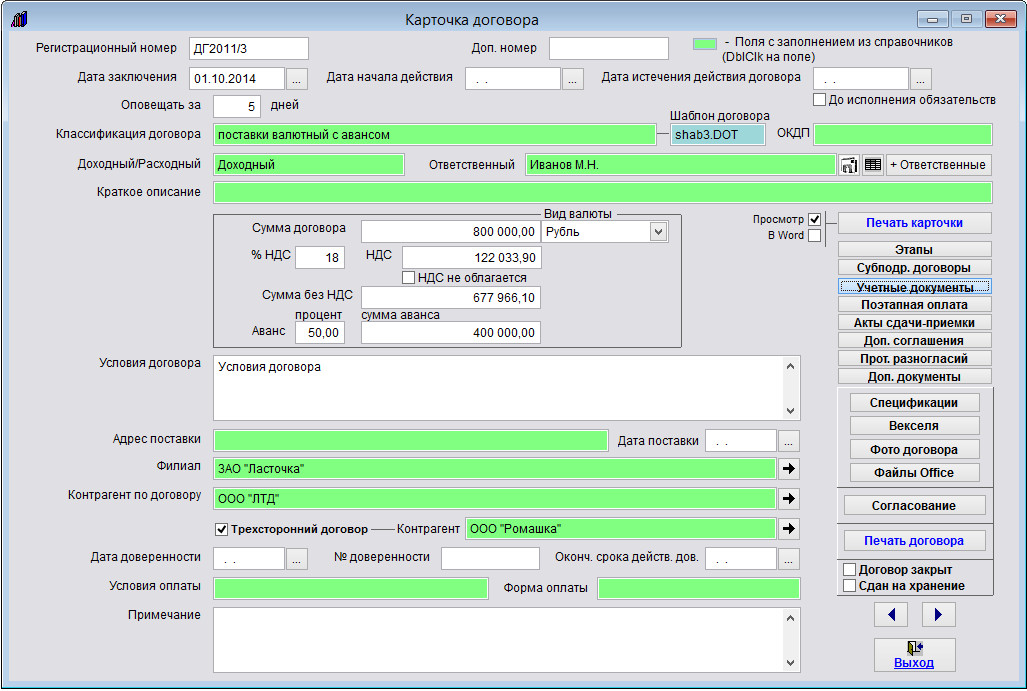Go to previous record with left arrow
Screen dimensions: 1027x691
point(890,613)
